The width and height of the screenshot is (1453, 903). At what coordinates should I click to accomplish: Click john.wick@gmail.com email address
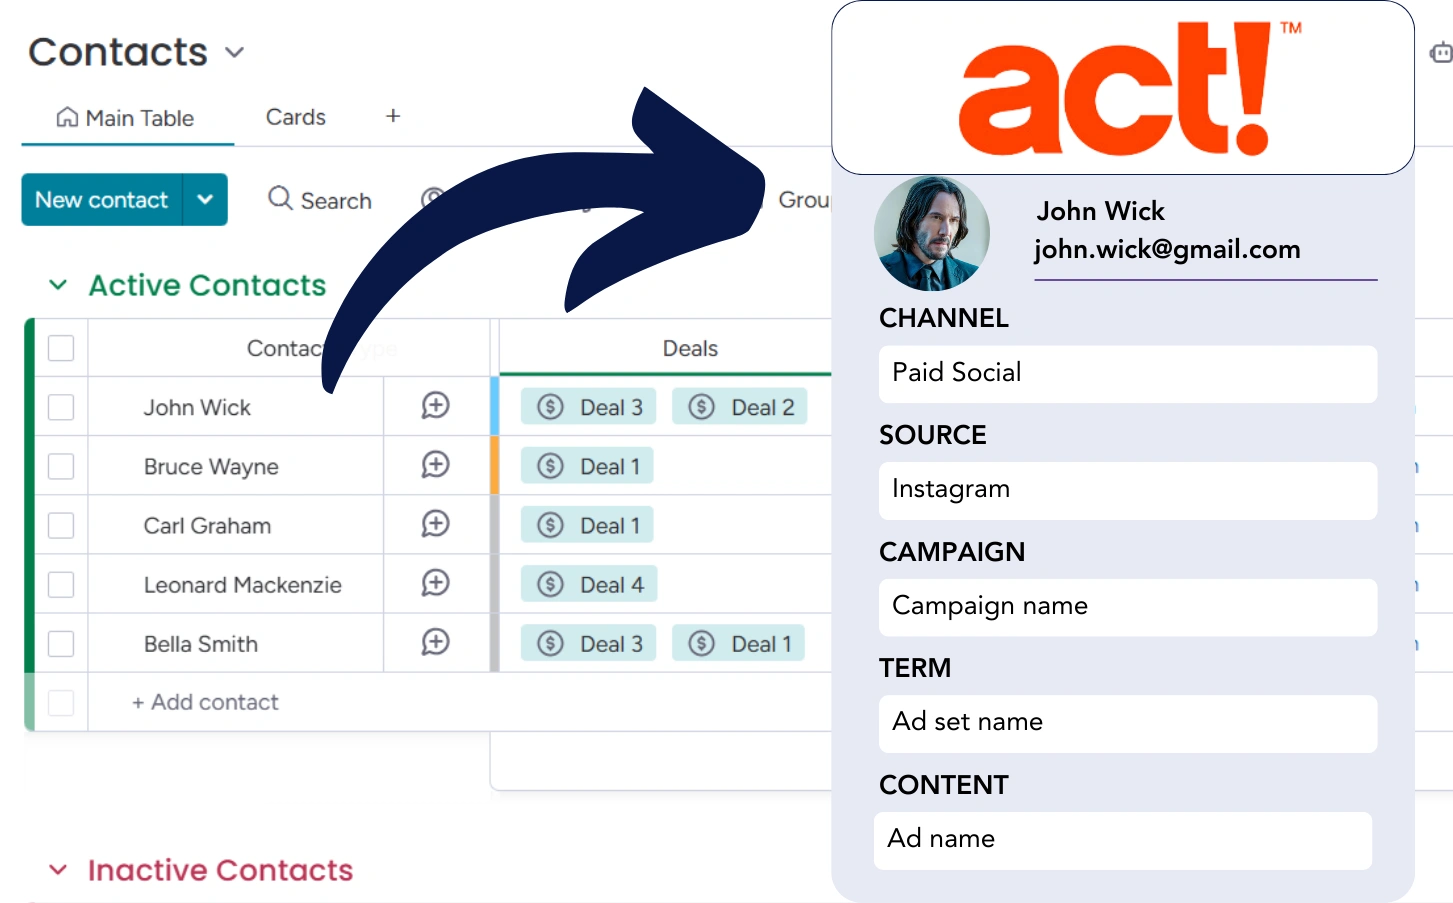[1167, 249]
